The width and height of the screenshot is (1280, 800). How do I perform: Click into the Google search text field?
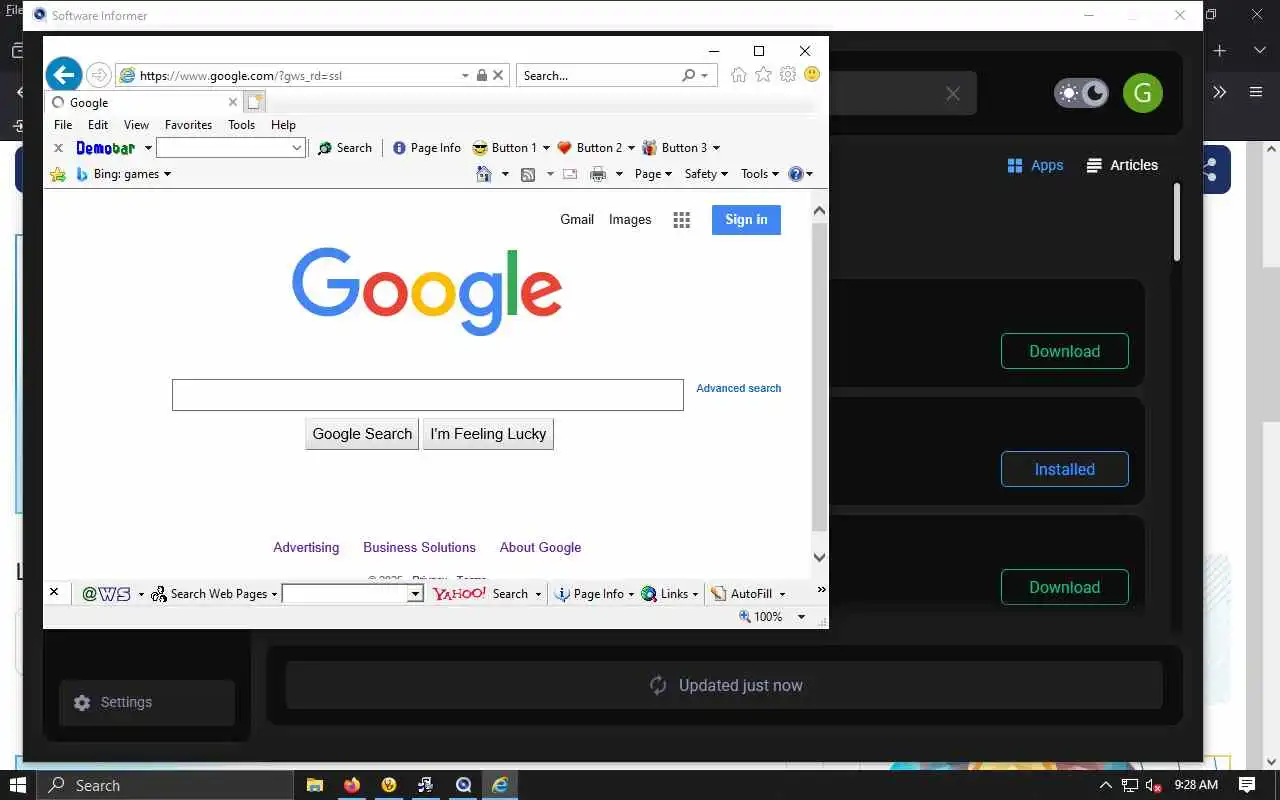[428, 395]
